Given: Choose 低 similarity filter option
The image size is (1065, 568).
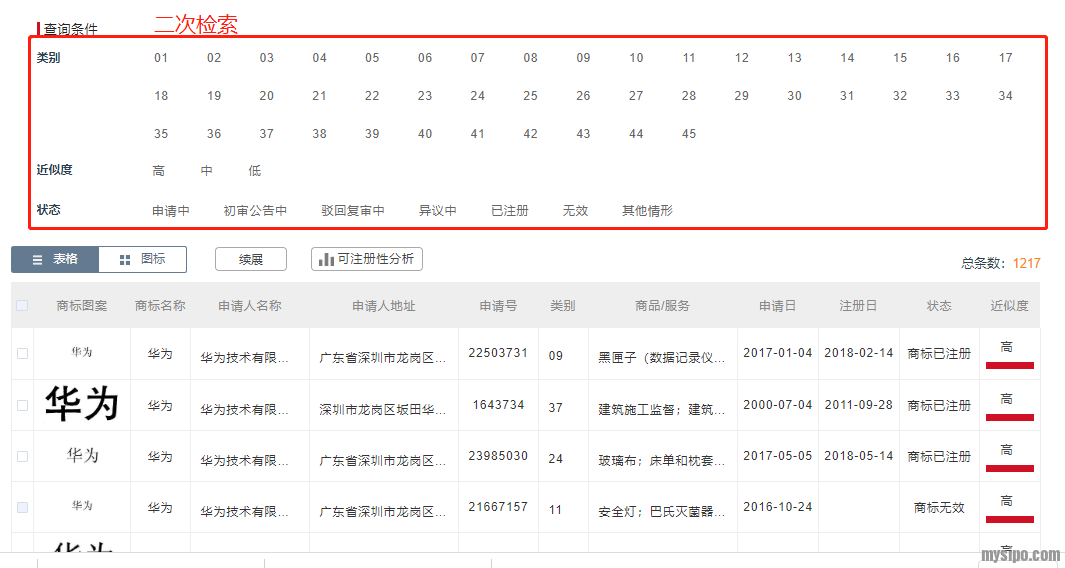Looking at the screenshot, I should pos(254,171).
